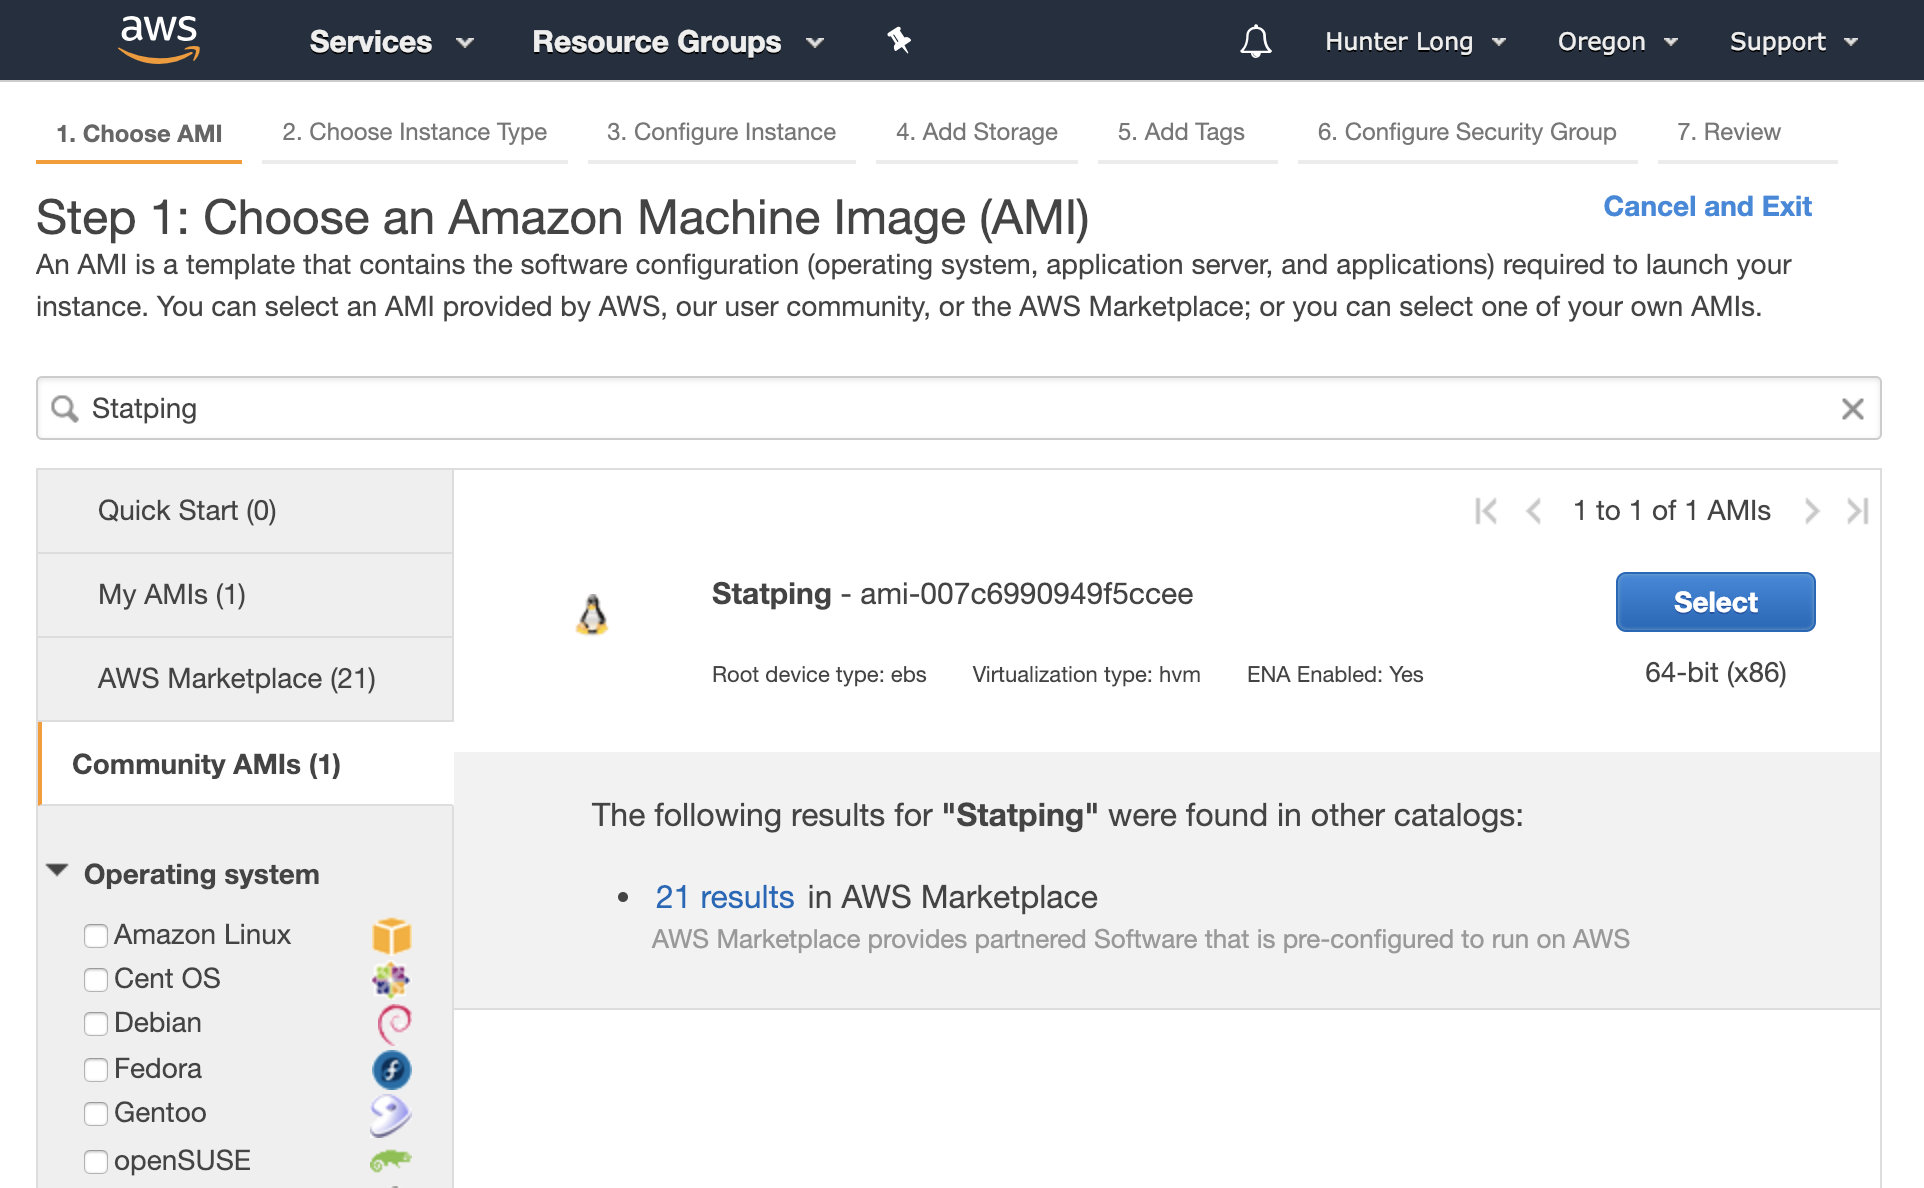Click Cancel and Exit

coord(1707,206)
